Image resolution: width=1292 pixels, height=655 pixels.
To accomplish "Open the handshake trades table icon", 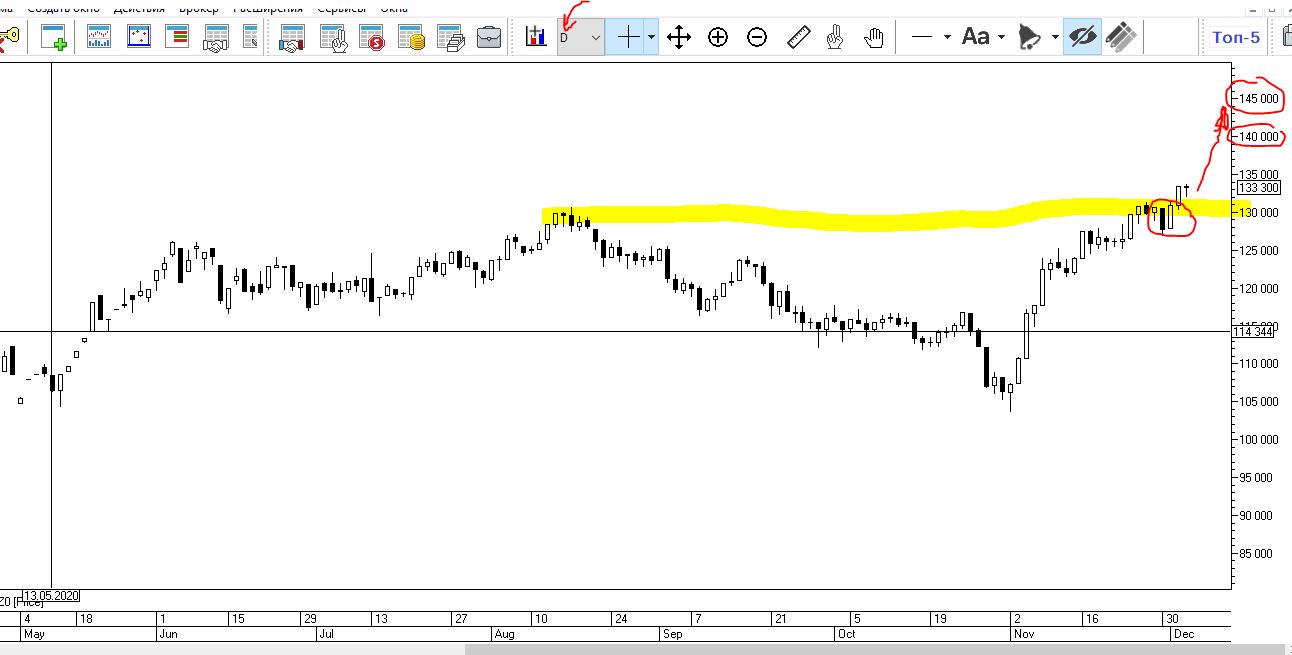I will pyautogui.click(x=215, y=38).
